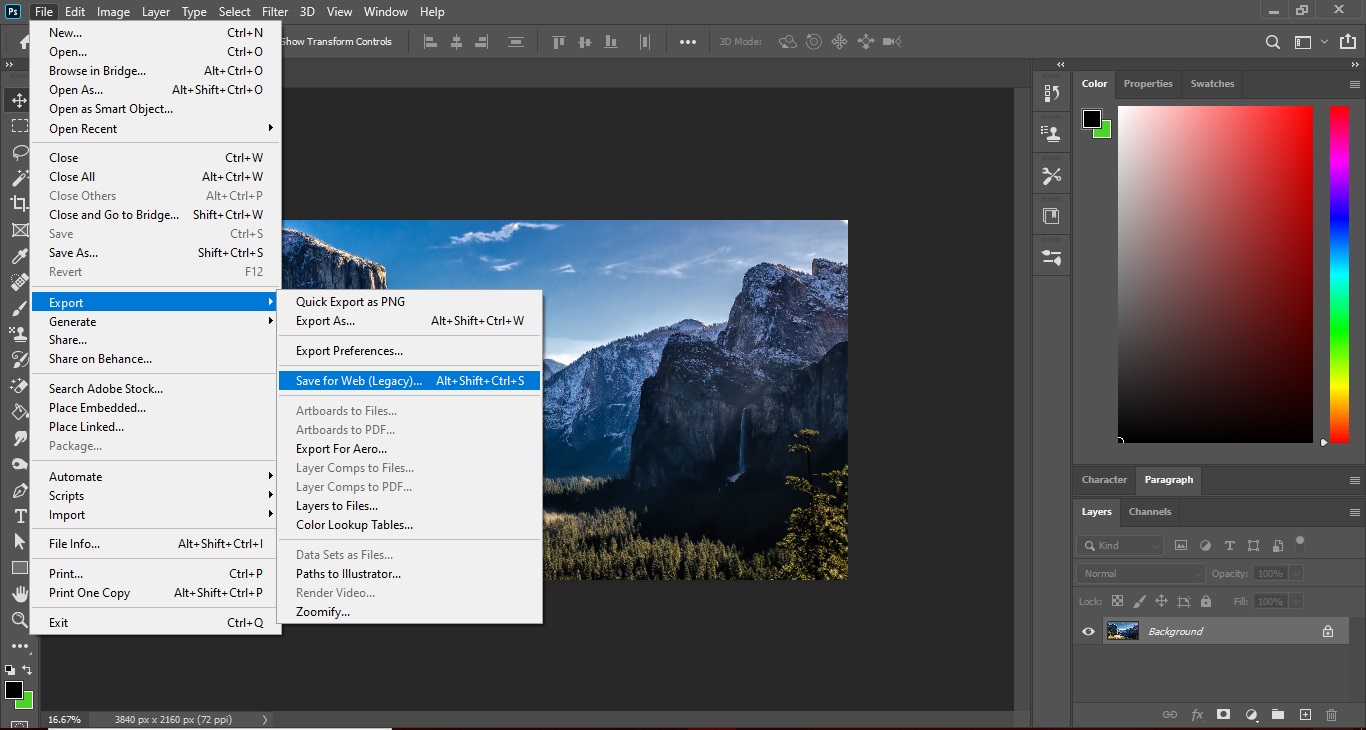Toggle the layer filtering switch
1366x730 pixels.
pyautogui.click(x=1300, y=543)
